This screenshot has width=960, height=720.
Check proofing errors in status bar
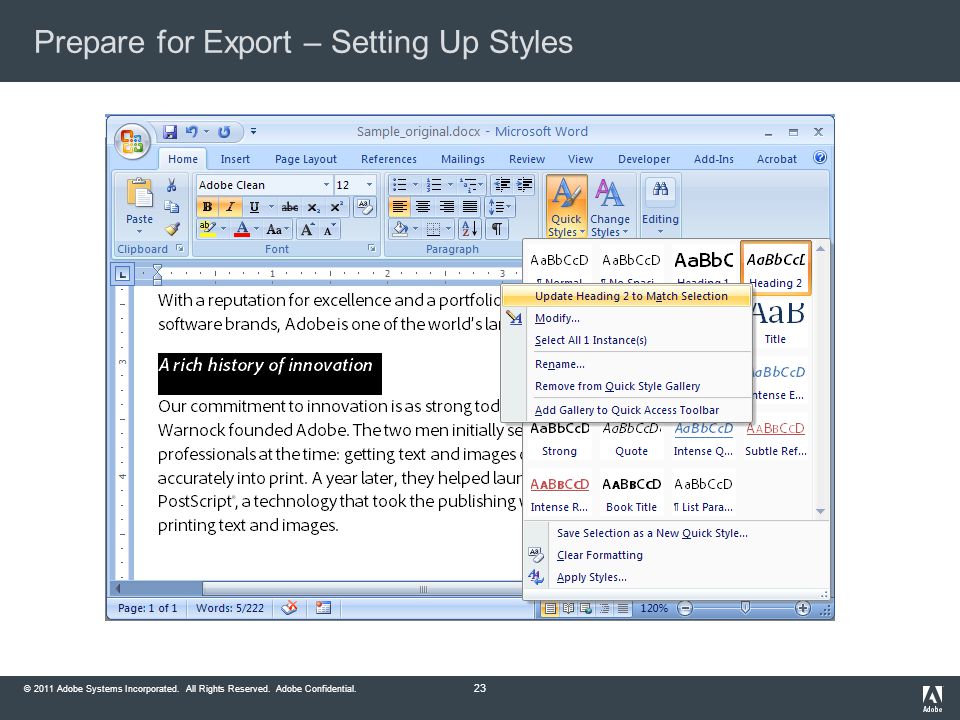(290, 608)
